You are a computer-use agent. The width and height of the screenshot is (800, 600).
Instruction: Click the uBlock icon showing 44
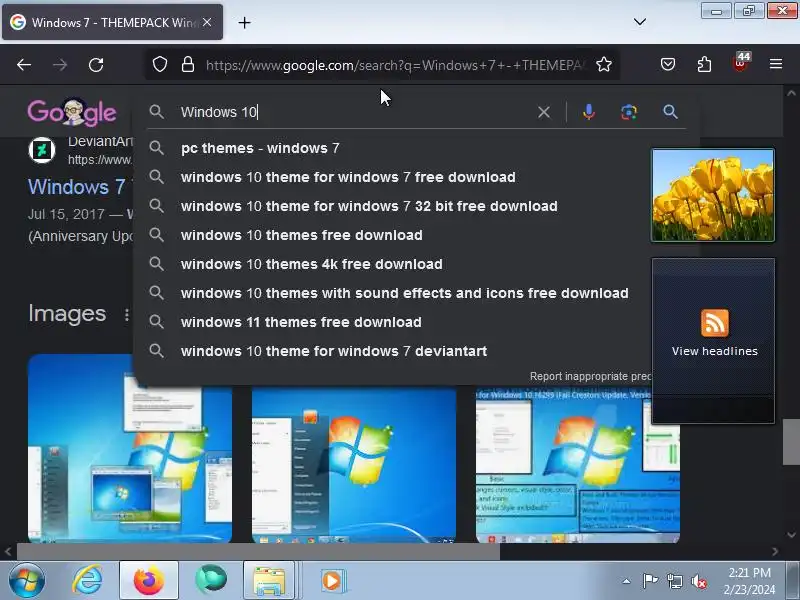tap(740, 63)
